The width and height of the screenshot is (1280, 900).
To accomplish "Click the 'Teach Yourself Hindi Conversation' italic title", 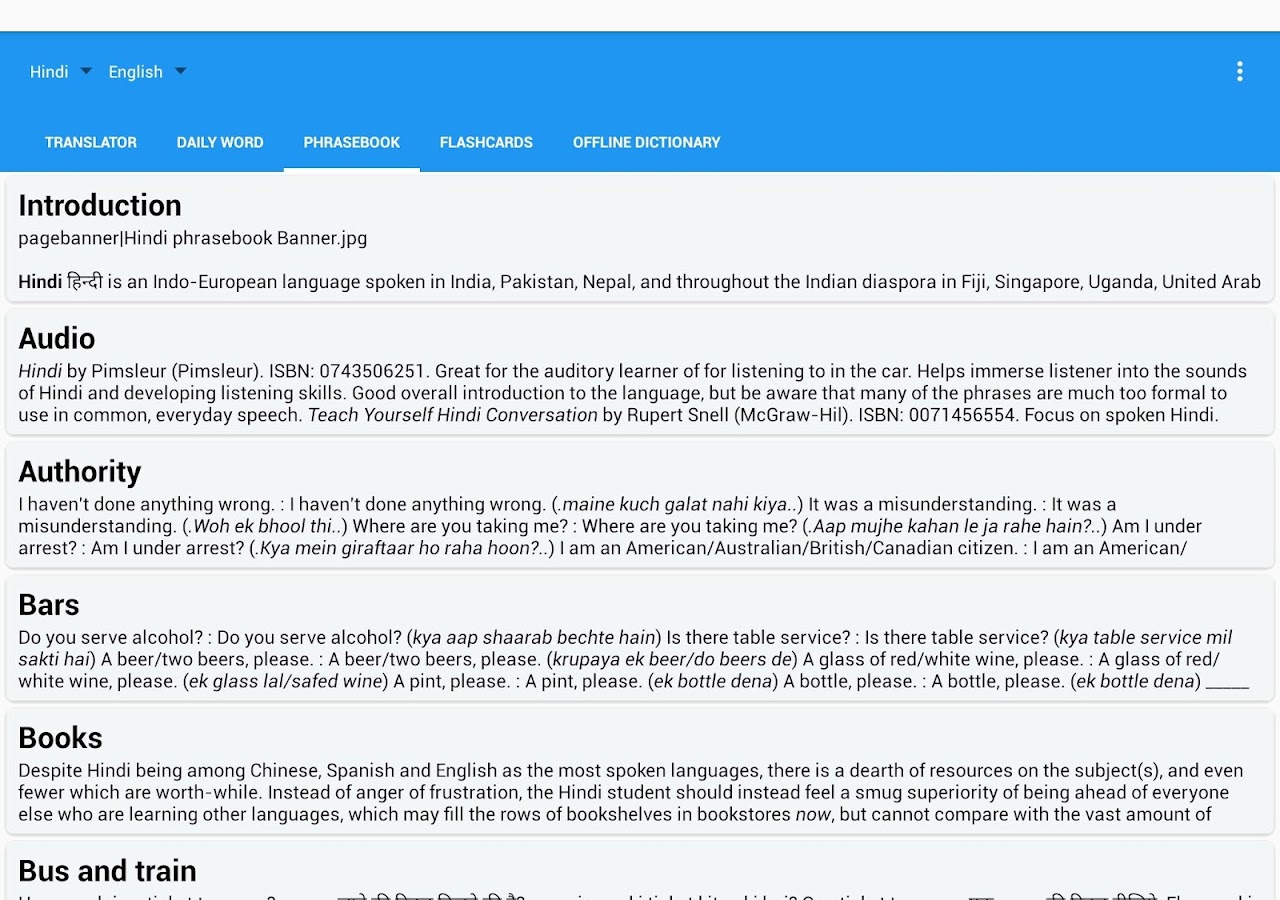I will point(453,415).
